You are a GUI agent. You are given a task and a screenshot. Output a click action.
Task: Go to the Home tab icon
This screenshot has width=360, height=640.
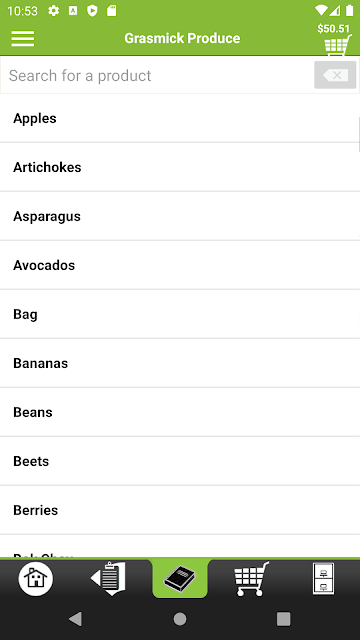(x=36, y=578)
